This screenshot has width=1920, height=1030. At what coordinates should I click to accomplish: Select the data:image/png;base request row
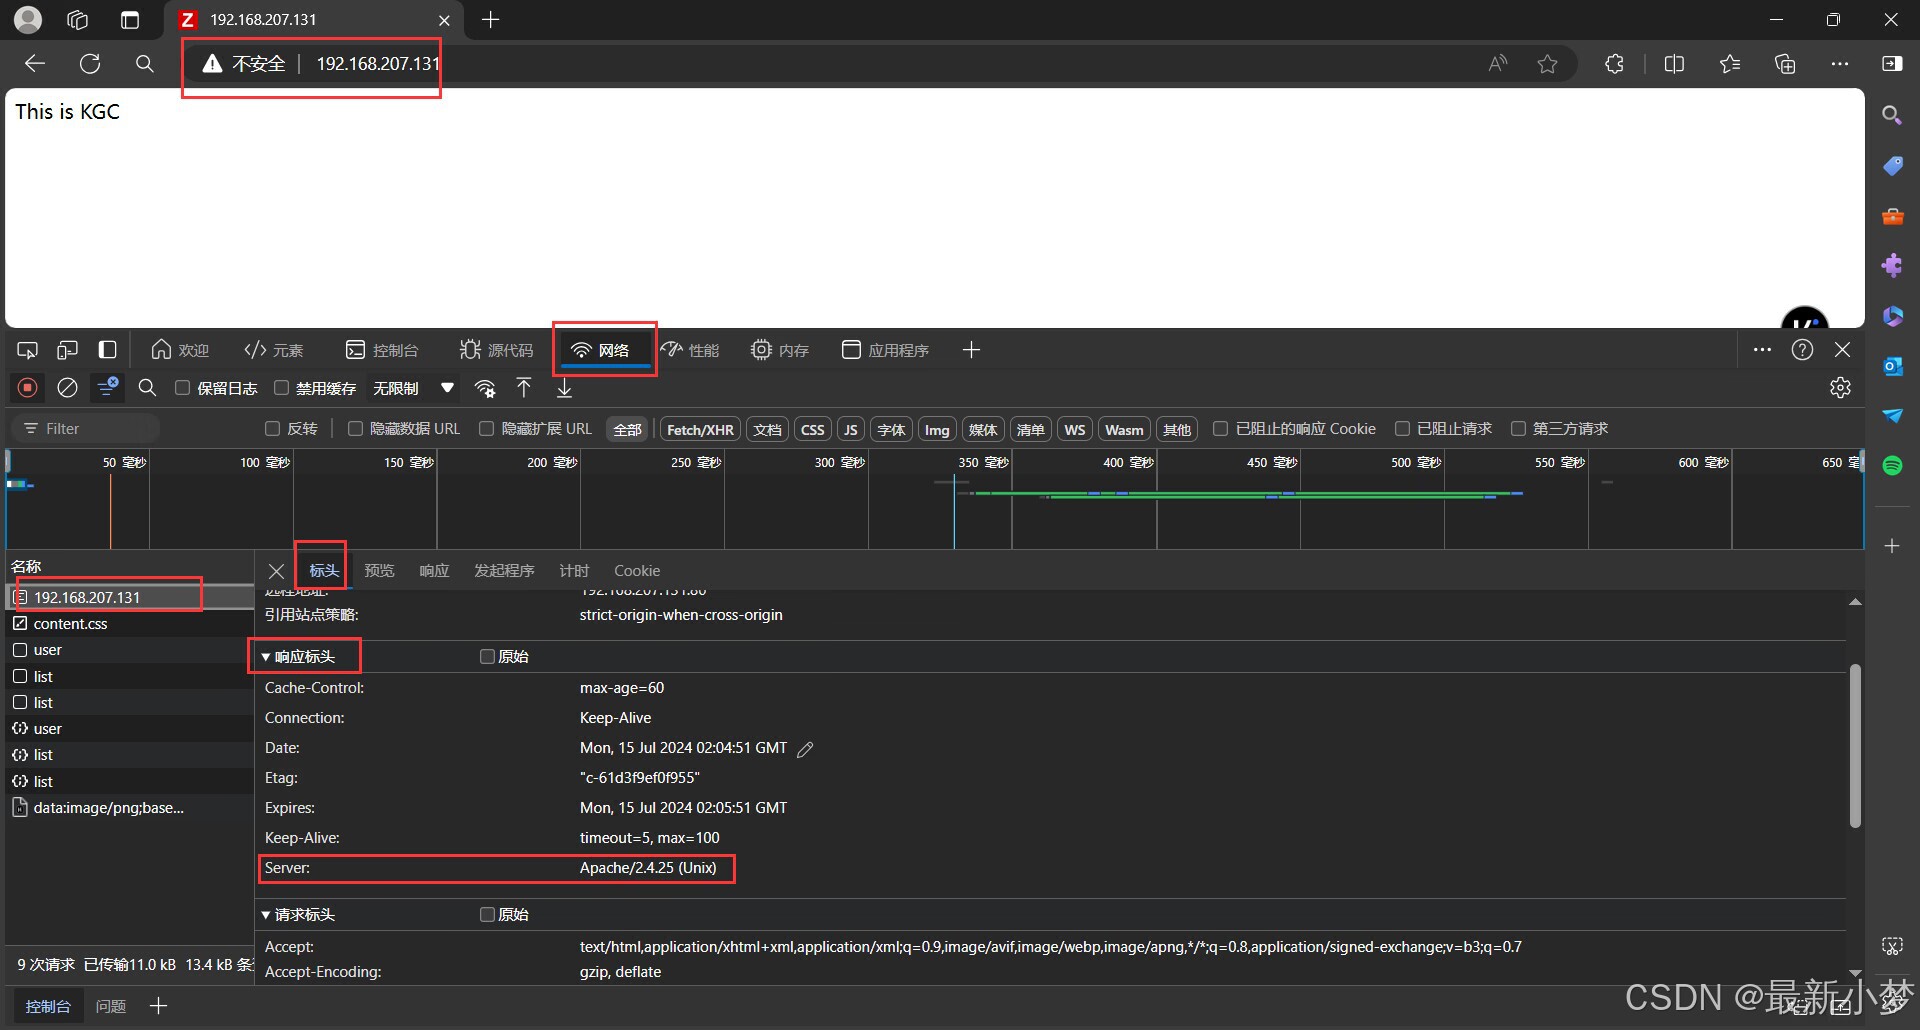click(x=130, y=808)
